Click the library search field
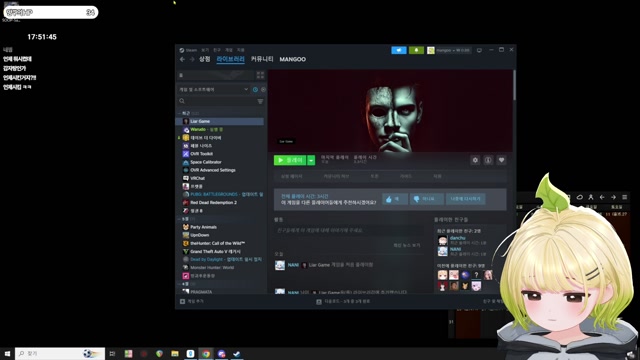This screenshot has height=360, width=640. click(x=217, y=101)
